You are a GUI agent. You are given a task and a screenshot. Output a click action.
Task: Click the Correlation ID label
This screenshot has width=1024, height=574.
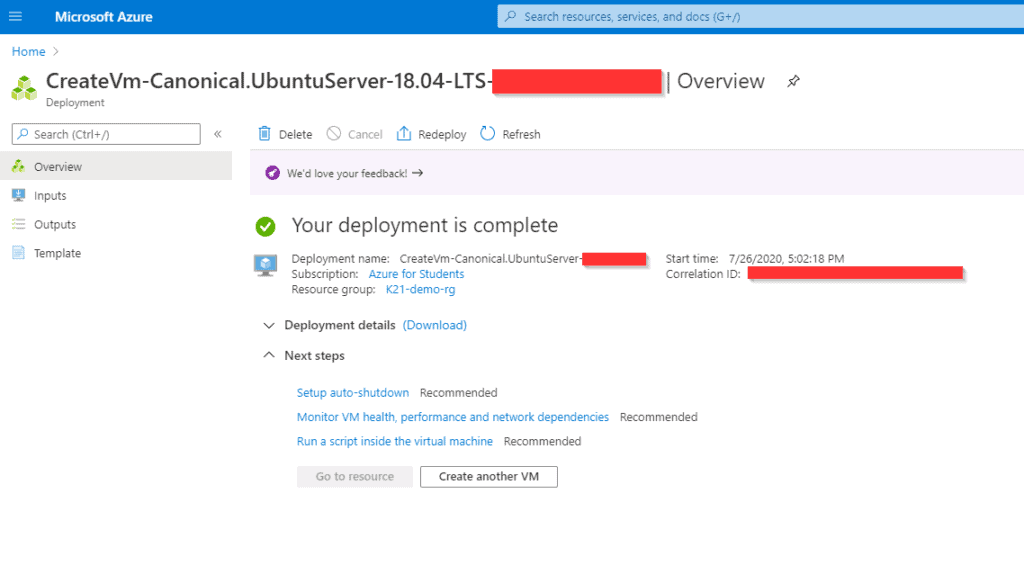click(703, 274)
